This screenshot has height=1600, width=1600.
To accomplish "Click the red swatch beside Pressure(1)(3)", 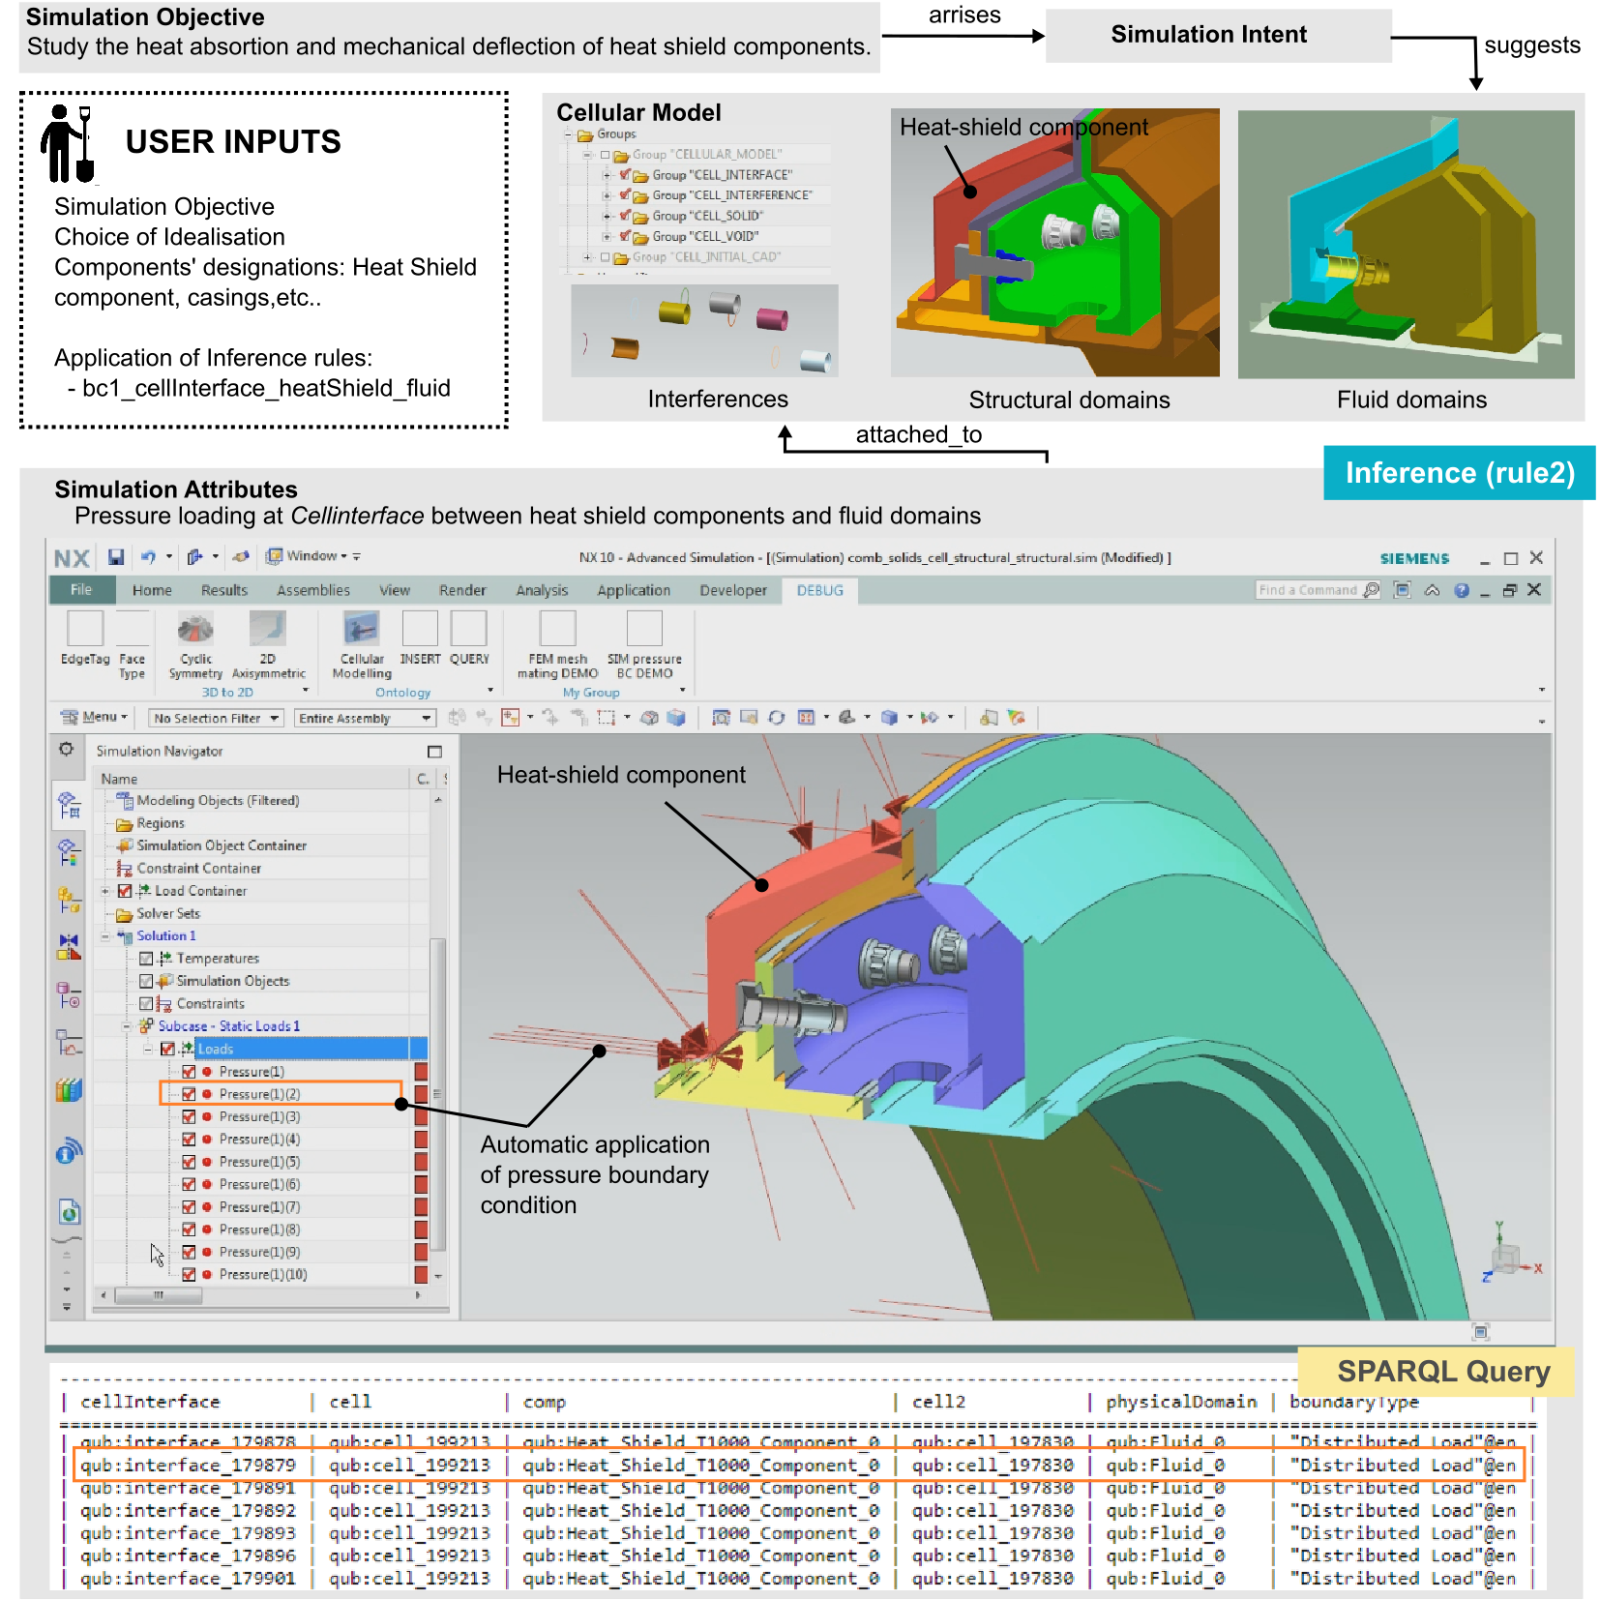I will [x=421, y=1117].
